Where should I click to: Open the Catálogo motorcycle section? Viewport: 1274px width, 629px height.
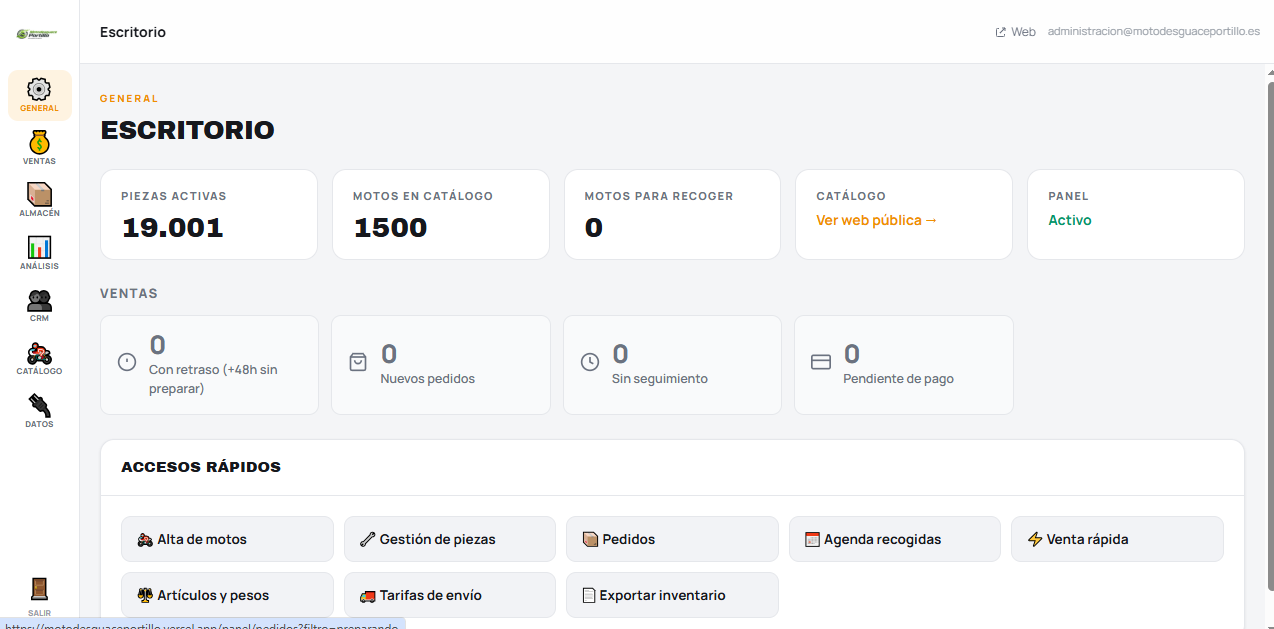(39, 358)
